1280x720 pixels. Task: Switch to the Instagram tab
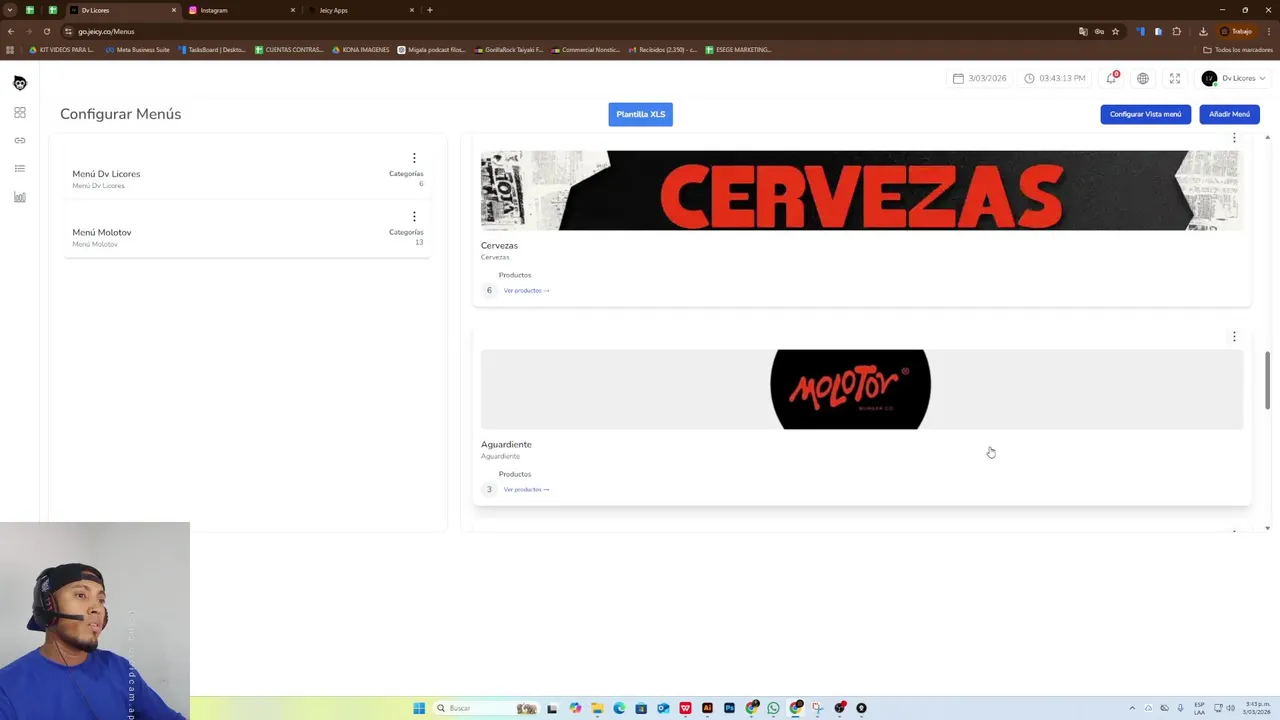240,10
